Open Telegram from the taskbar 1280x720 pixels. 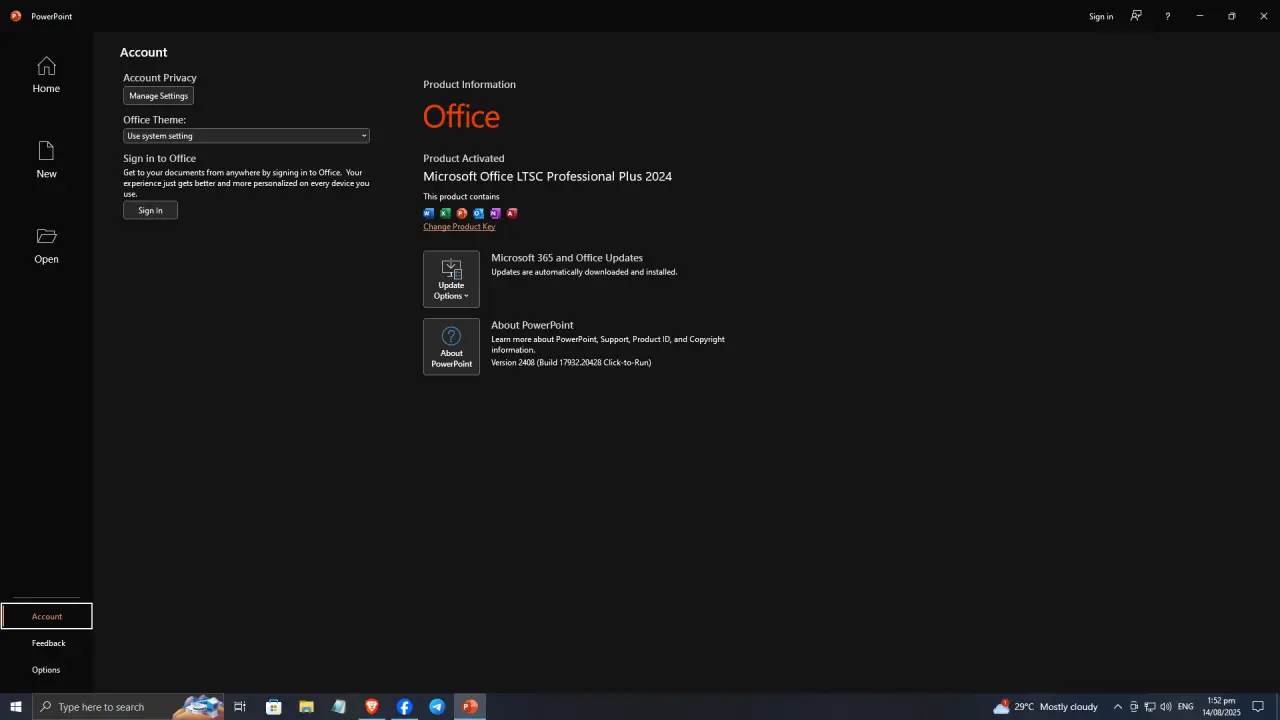tap(437, 707)
